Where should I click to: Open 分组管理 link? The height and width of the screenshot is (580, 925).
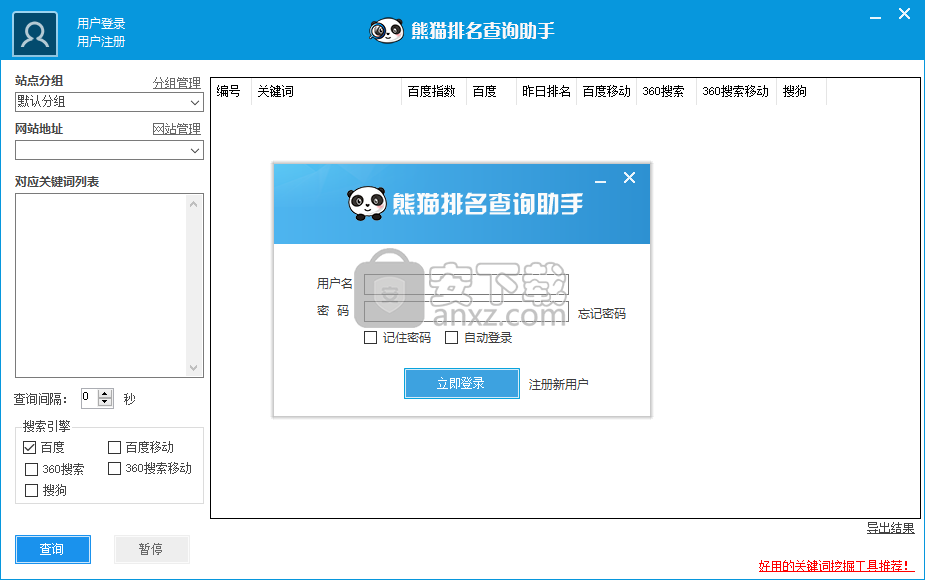coord(176,83)
